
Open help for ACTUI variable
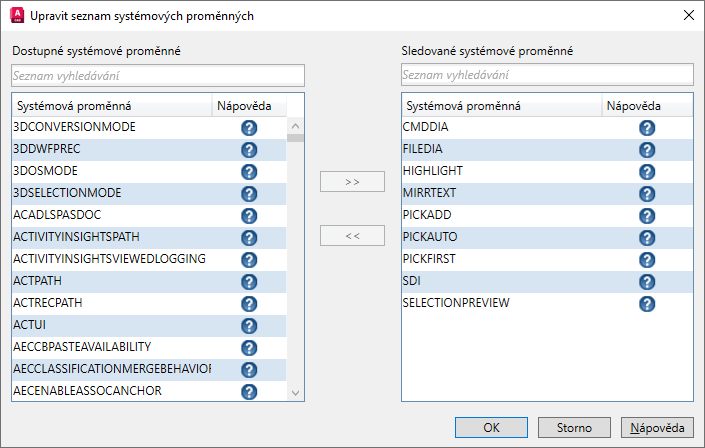point(249,325)
